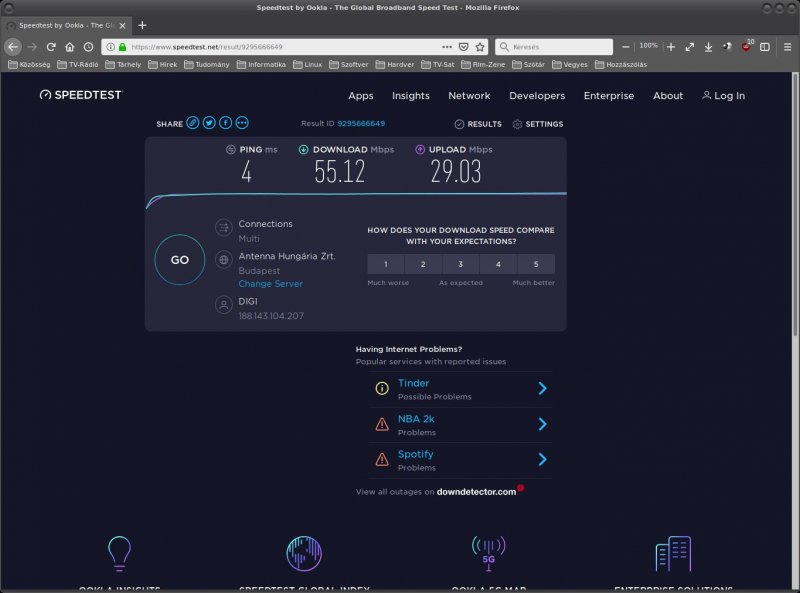Open the downloads arrow icon
Screen dimensions: 800x593
coord(708,47)
